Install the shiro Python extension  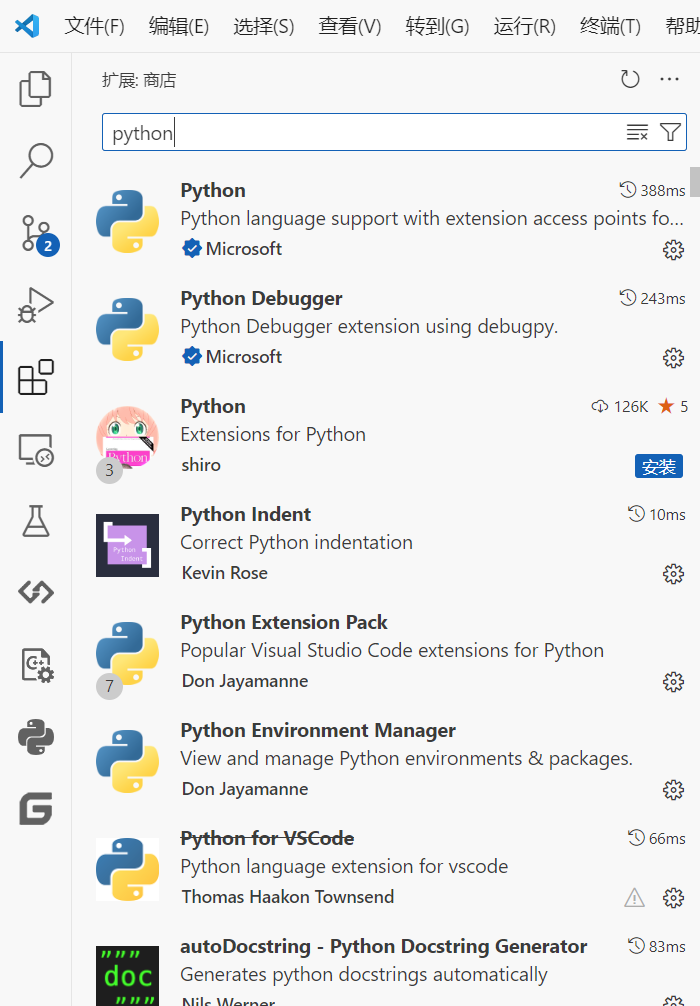point(659,466)
